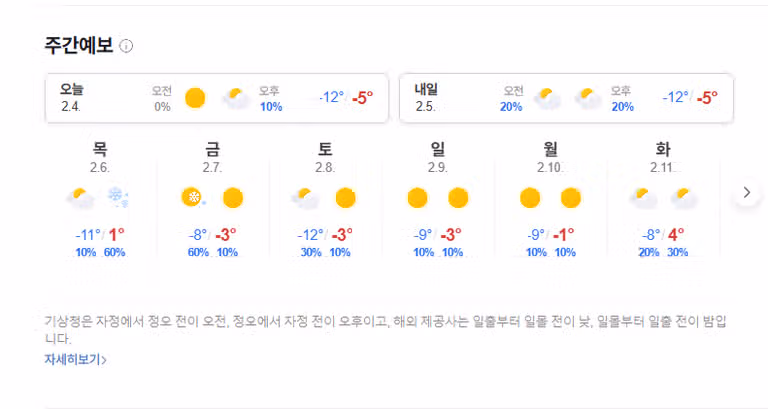Click today's morning sunny icon
The width and height of the screenshot is (768, 409).
(x=195, y=98)
